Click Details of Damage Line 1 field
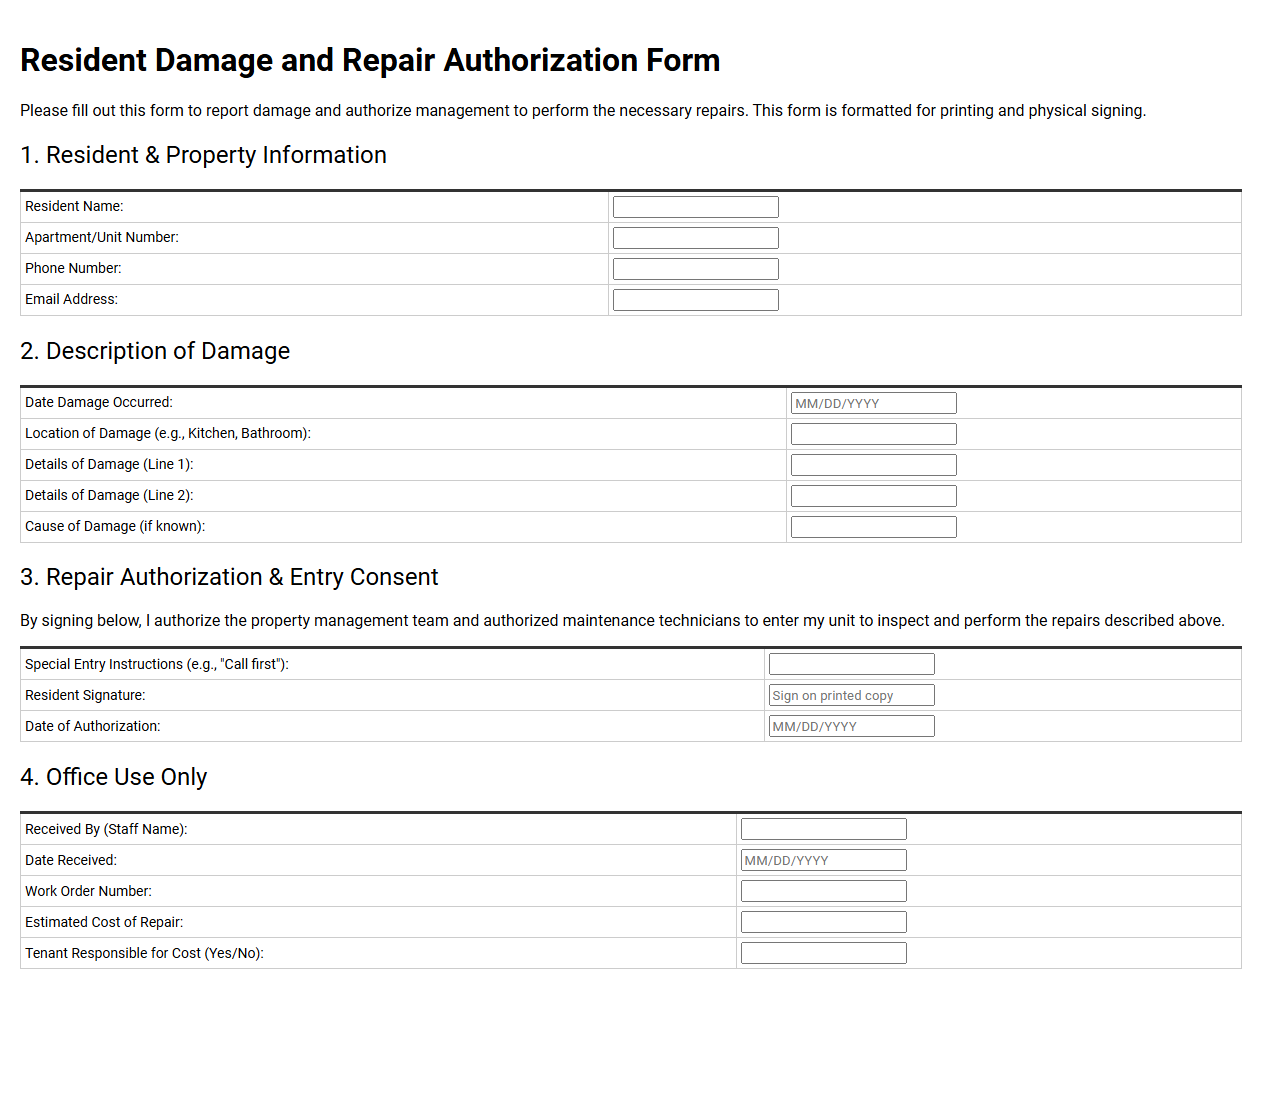The height and width of the screenshot is (1120, 1262). (873, 465)
